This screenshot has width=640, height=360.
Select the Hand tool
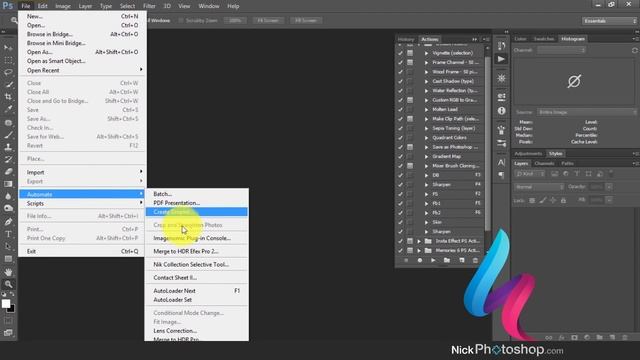tap(8, 272)
